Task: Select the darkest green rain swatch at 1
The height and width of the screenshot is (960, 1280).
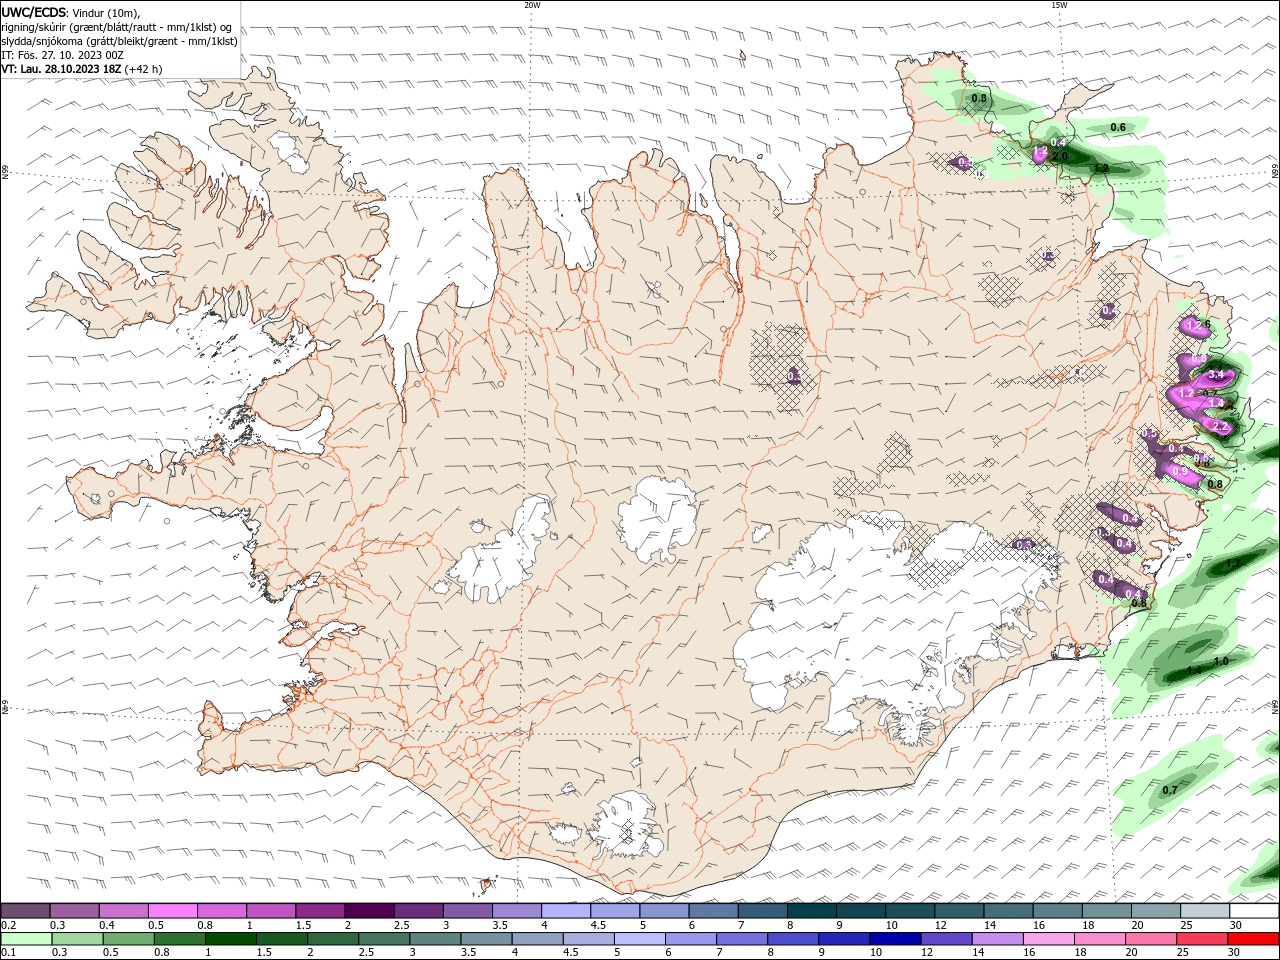Action: (230, 938)
